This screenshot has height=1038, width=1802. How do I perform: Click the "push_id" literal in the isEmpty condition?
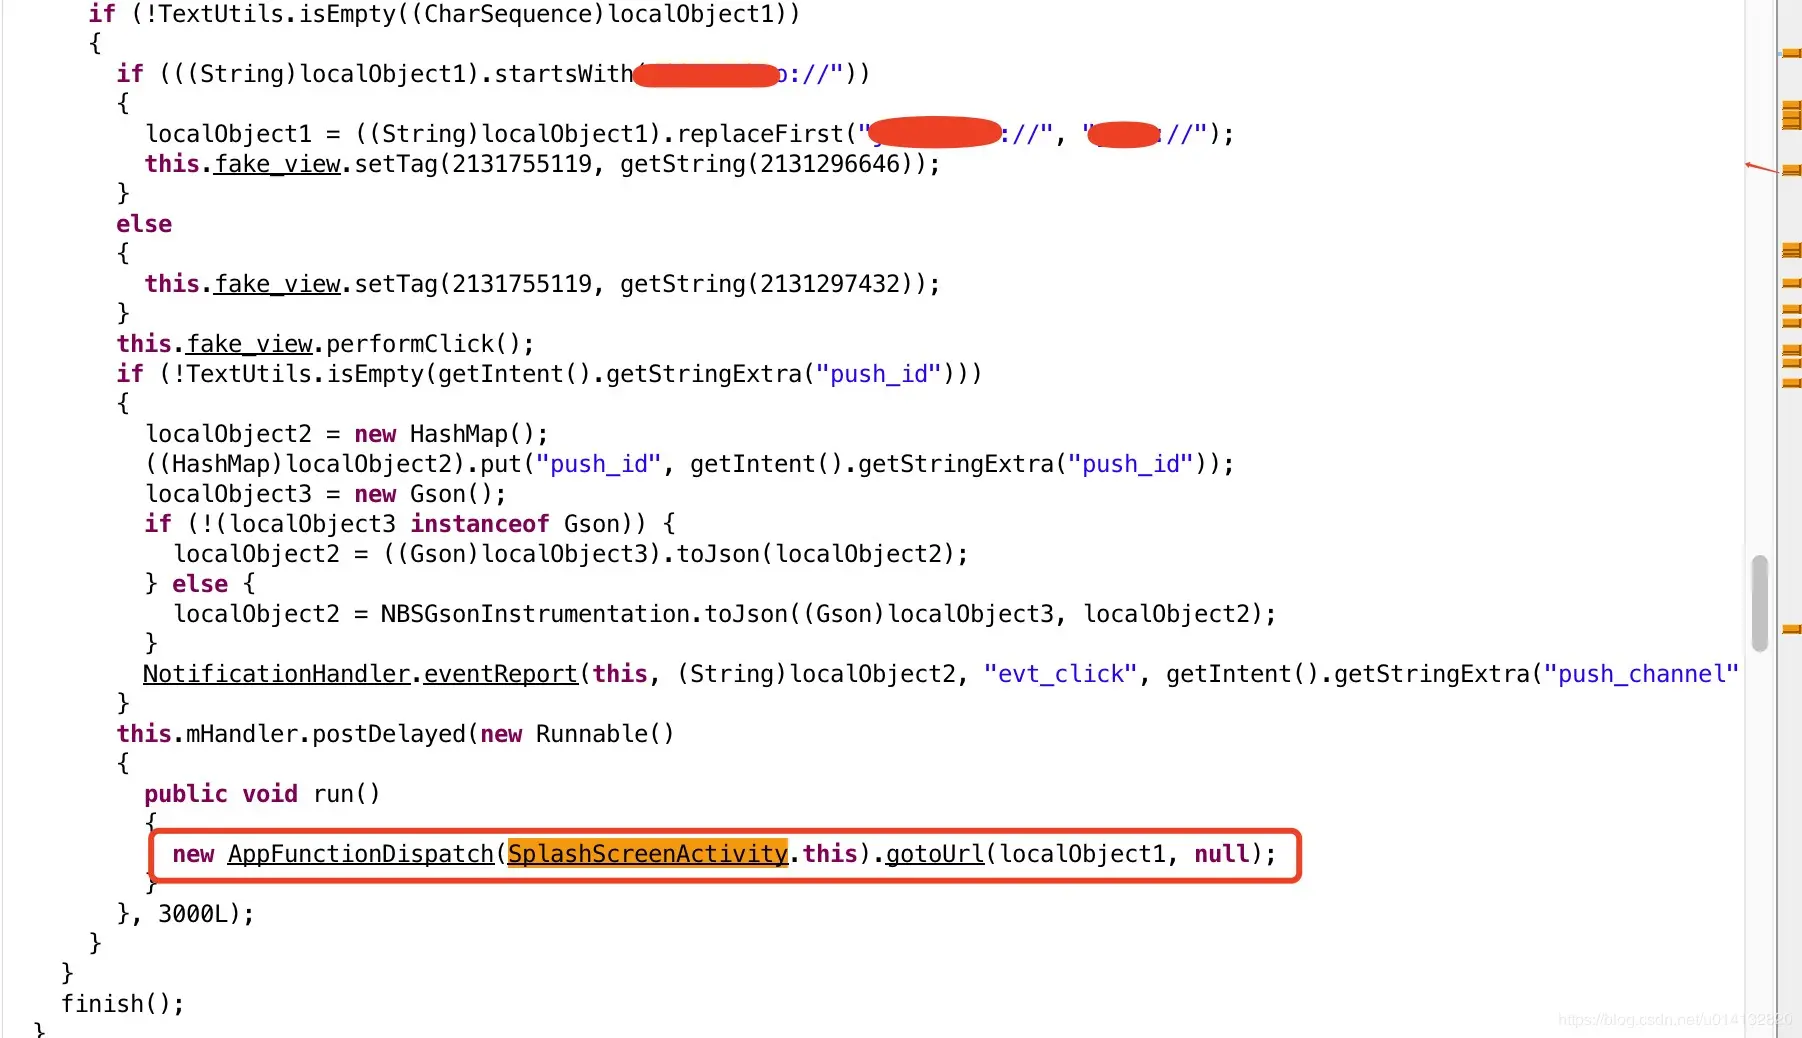[x=879, y=374]
